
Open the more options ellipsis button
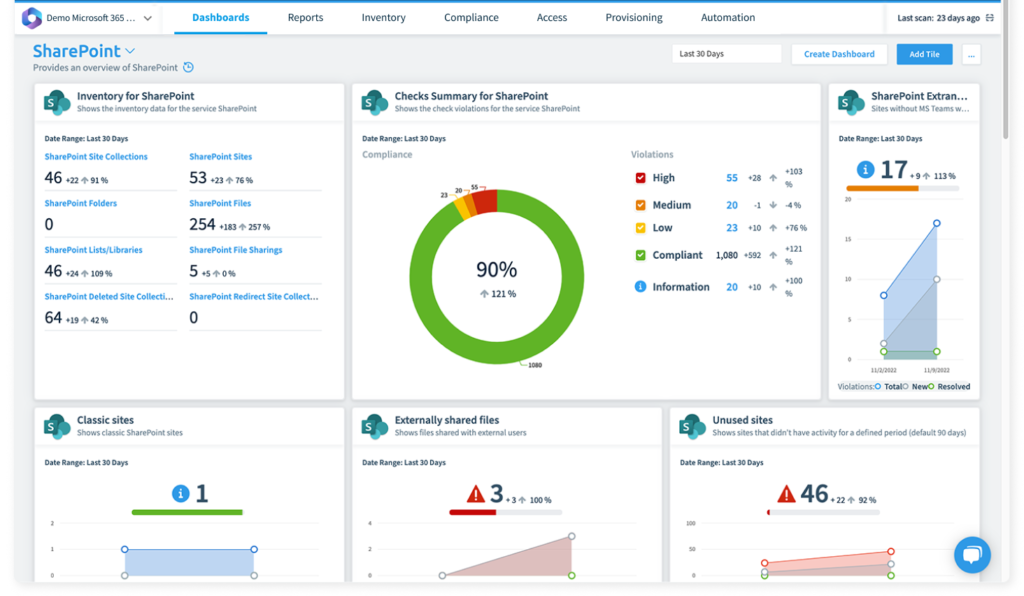(971, 54)
